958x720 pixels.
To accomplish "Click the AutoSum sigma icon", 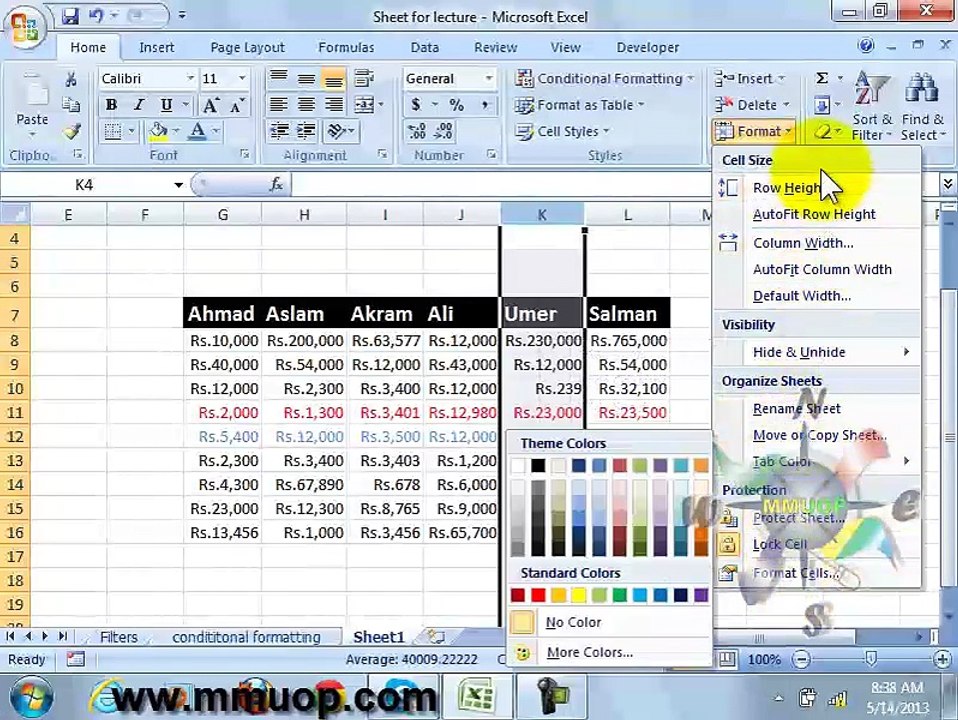I will pyautogui.click(x=822, y=78).
